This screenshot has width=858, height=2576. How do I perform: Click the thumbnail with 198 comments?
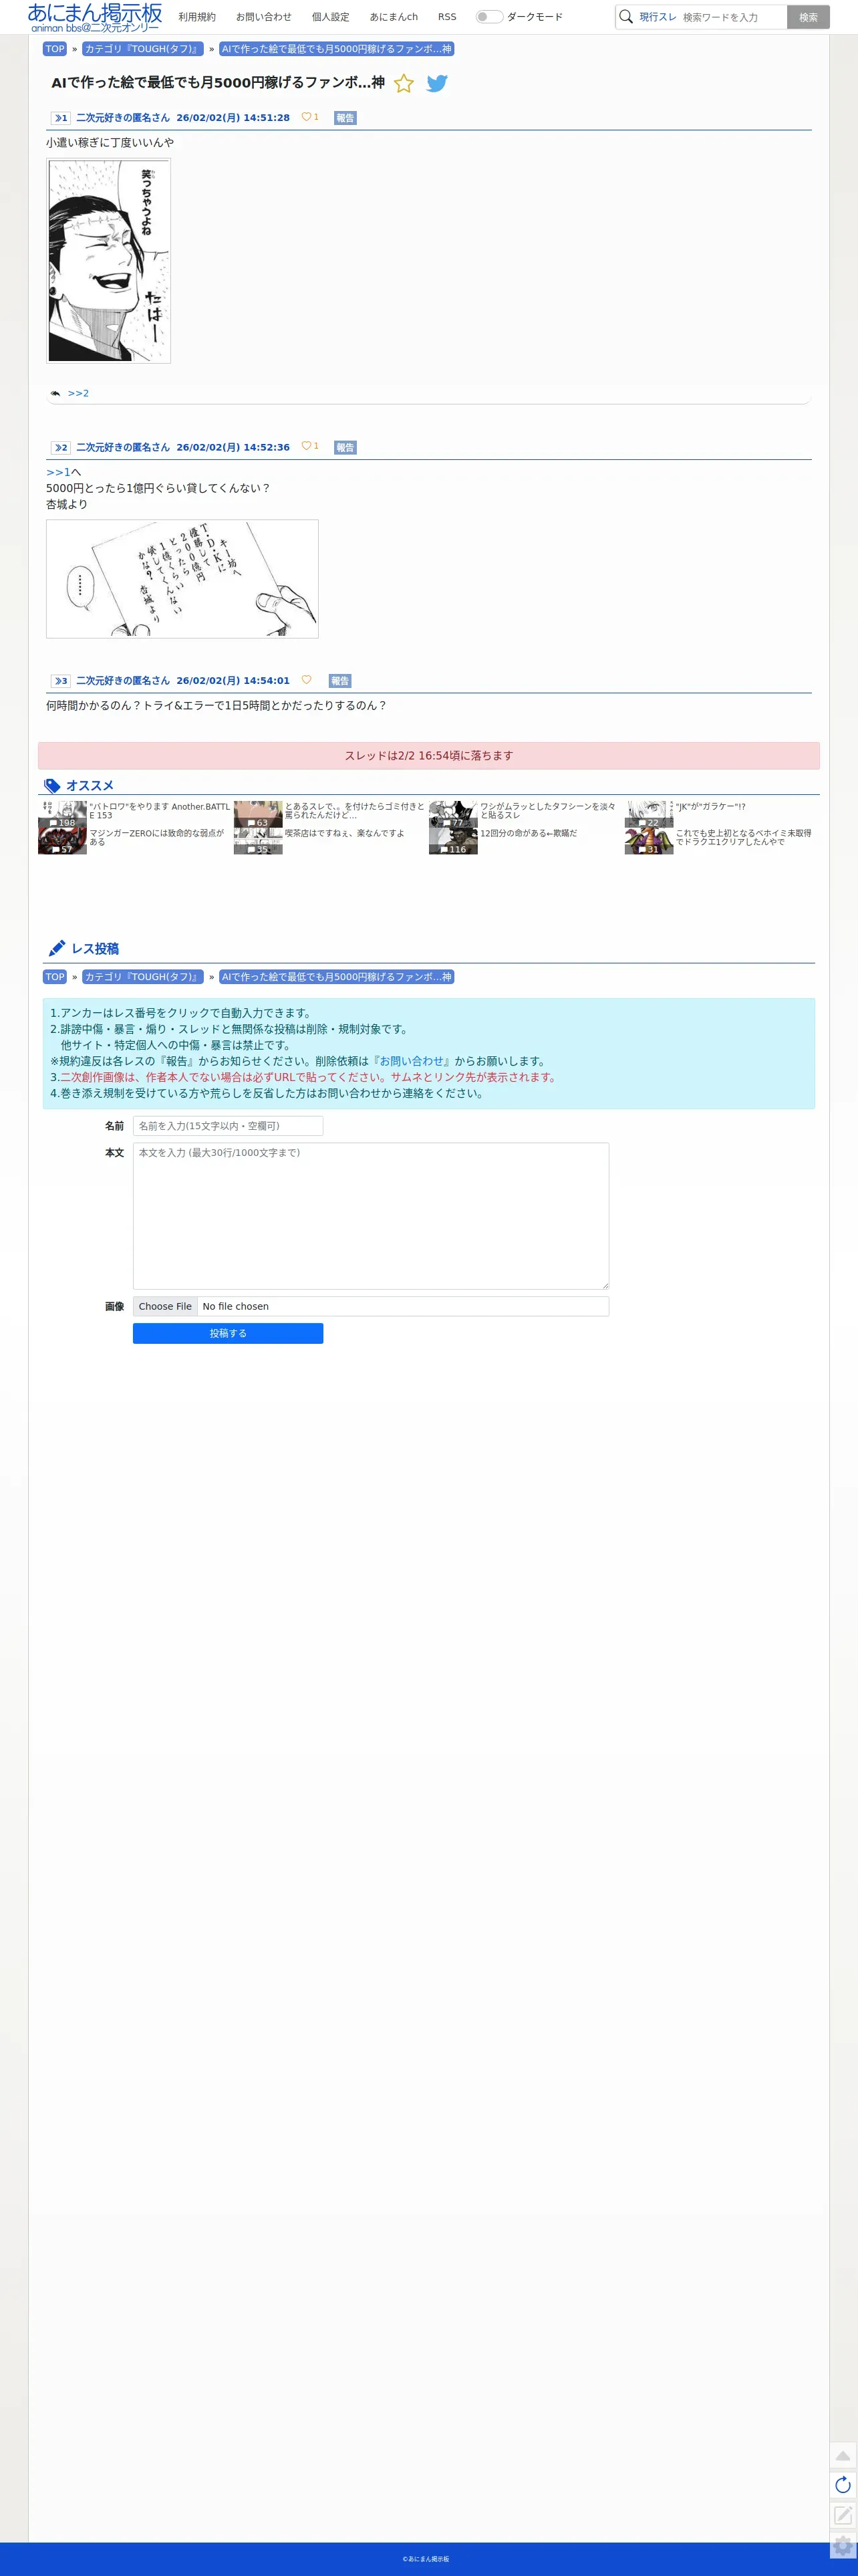62,814
